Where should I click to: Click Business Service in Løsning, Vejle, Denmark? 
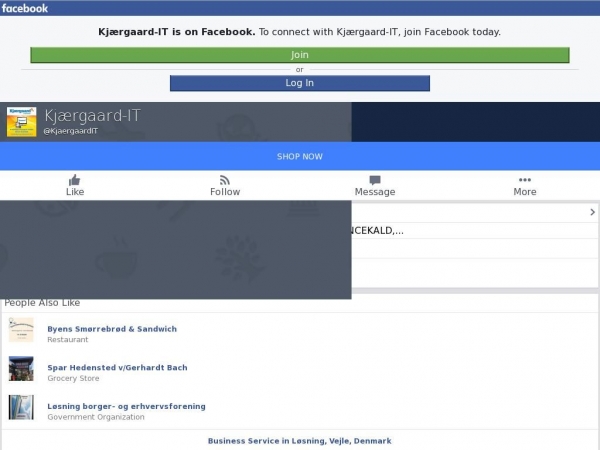[x=300, y=441]
